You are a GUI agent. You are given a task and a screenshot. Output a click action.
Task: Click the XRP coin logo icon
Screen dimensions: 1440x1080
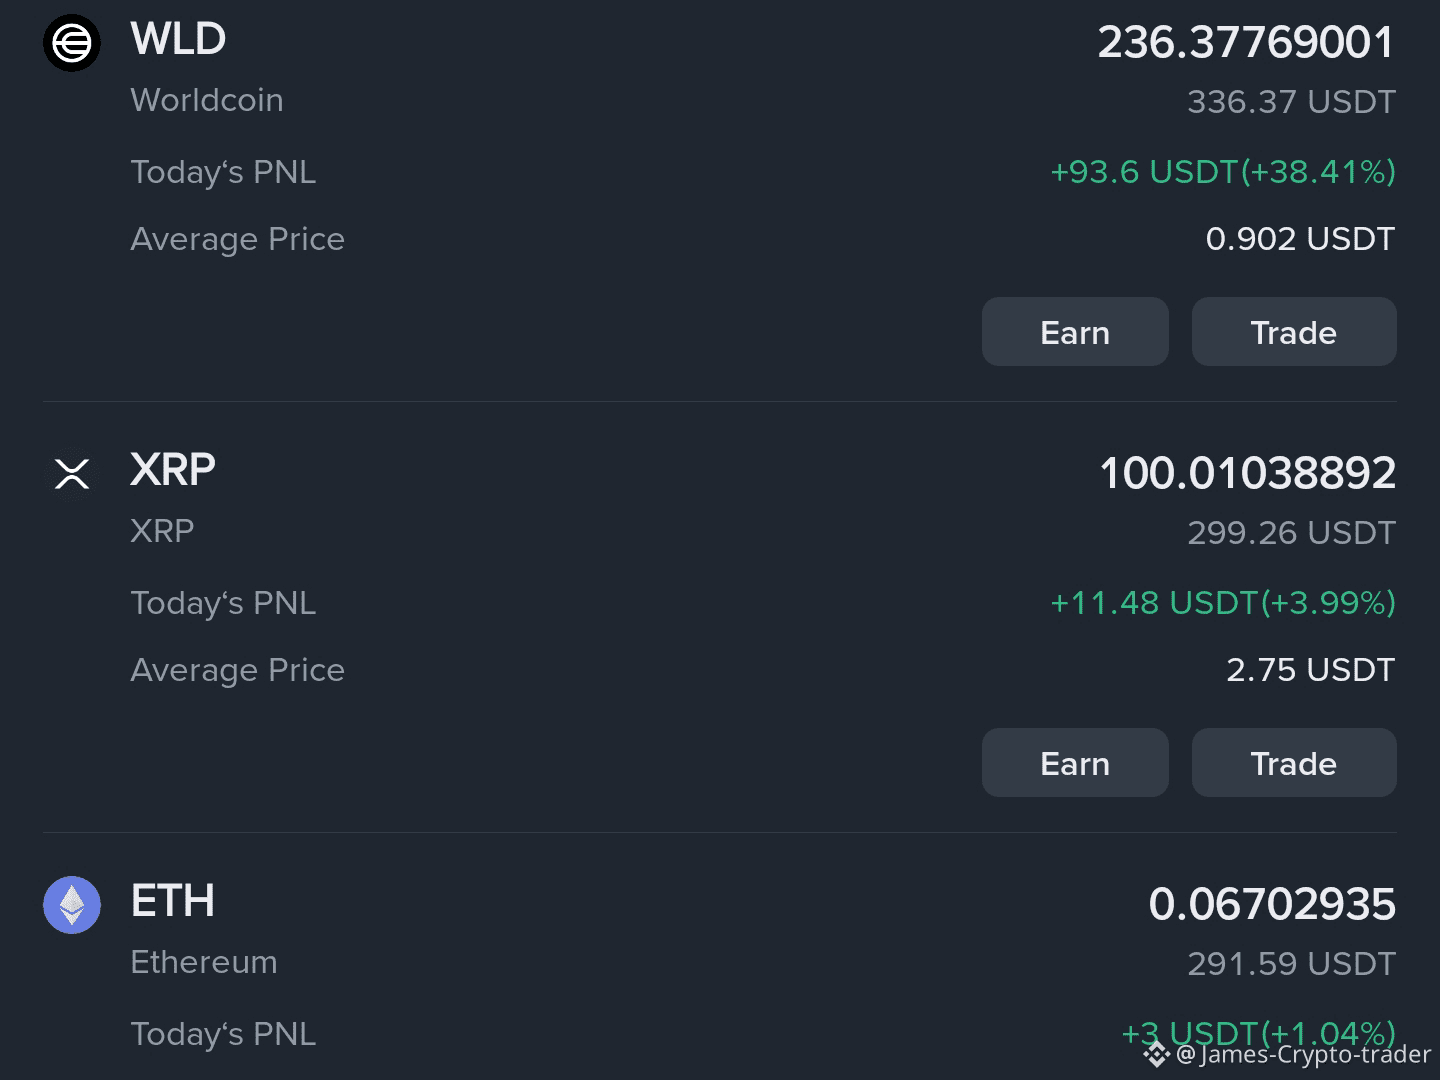click(x=72, y=473)
